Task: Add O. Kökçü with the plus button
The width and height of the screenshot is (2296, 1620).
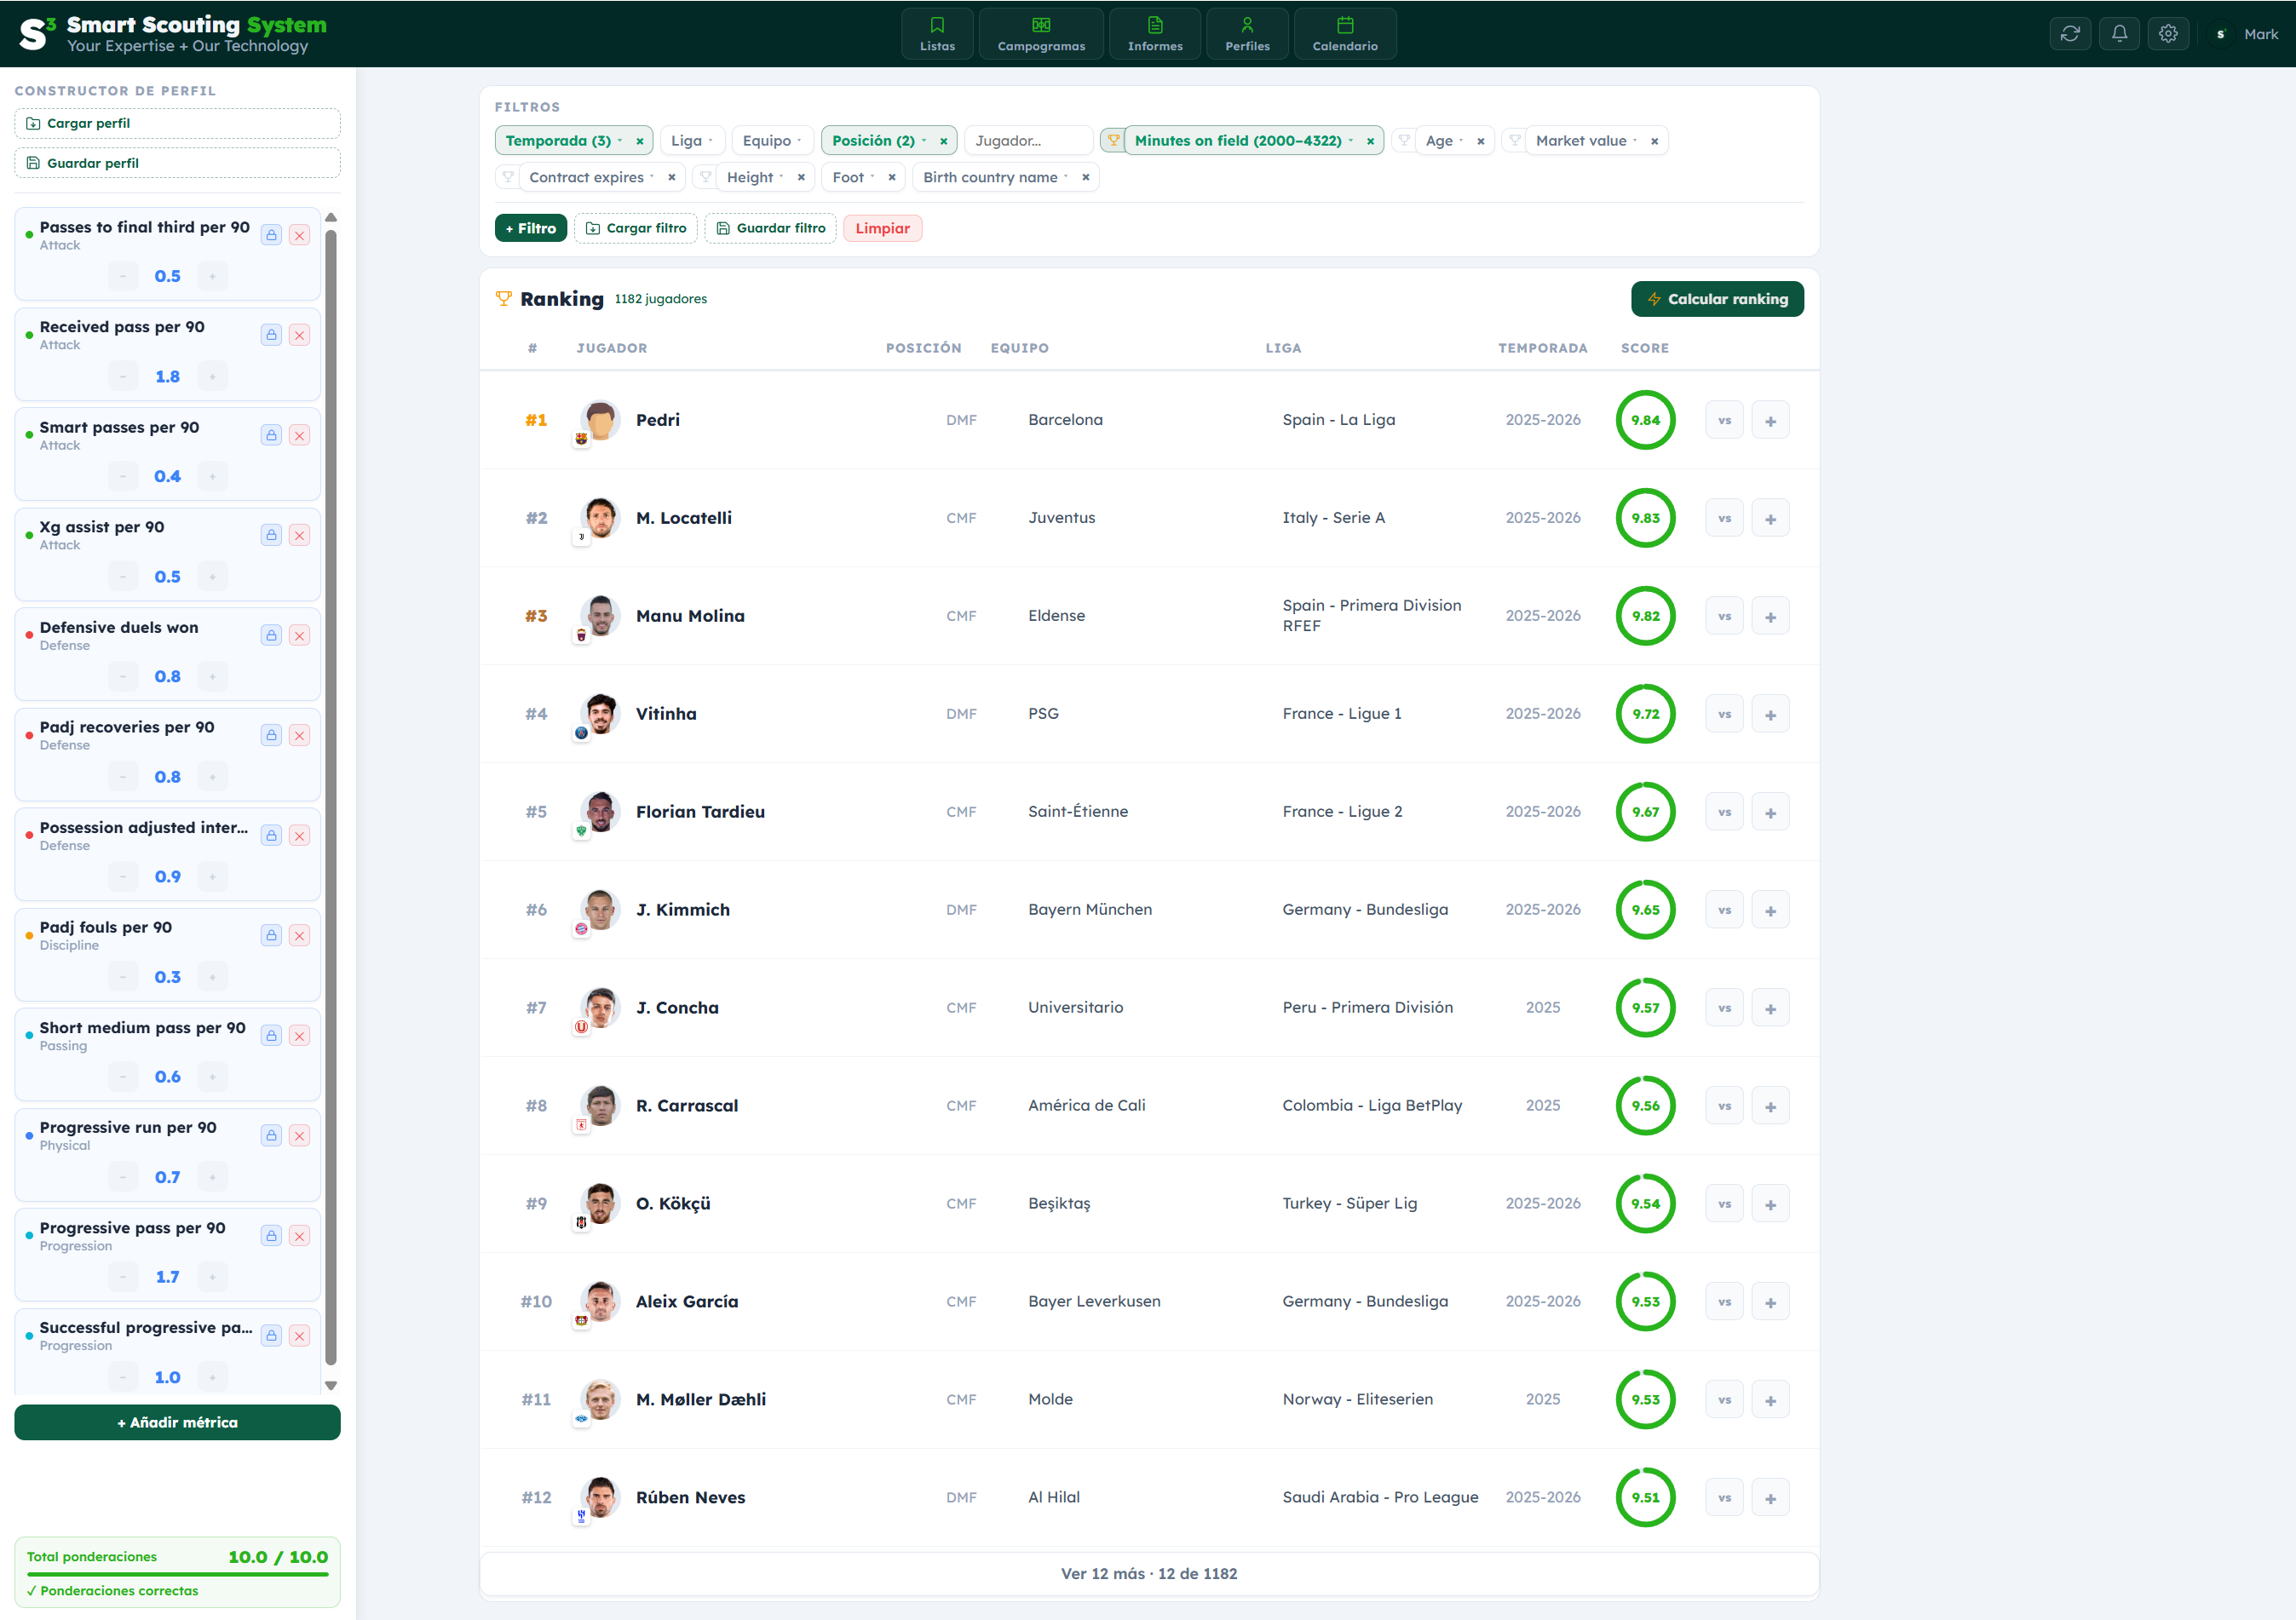Action: [1770, 1204]
